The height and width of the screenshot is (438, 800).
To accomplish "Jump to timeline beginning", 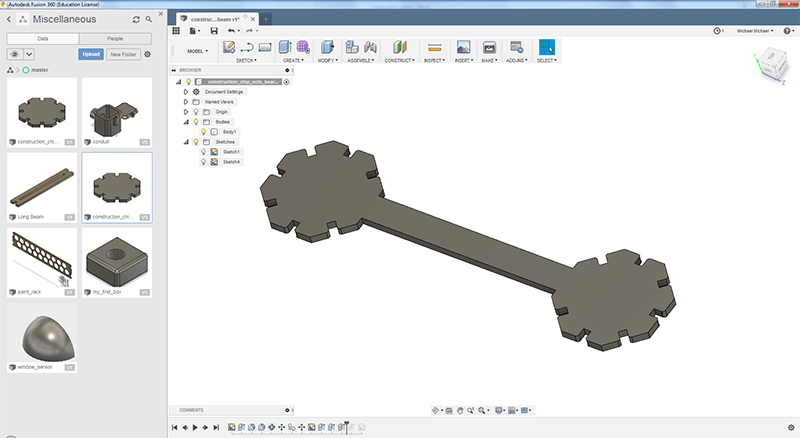I will [x=174, y=428].
